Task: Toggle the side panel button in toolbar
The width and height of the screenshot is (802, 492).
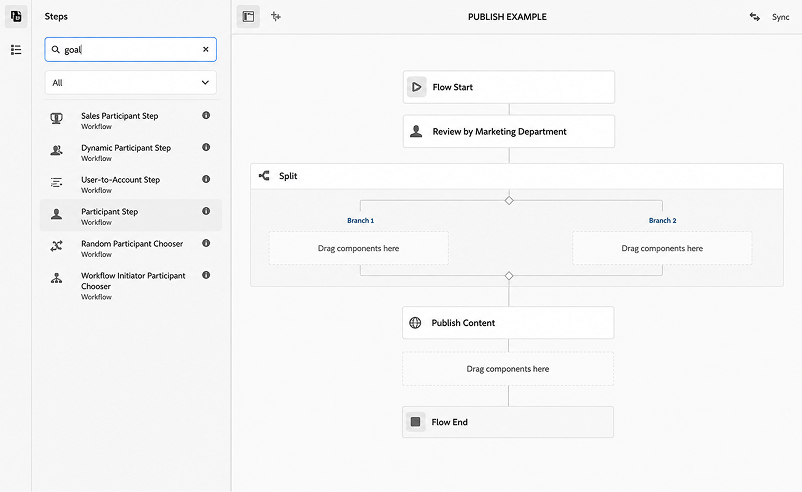Action: [x=248, y=16]
